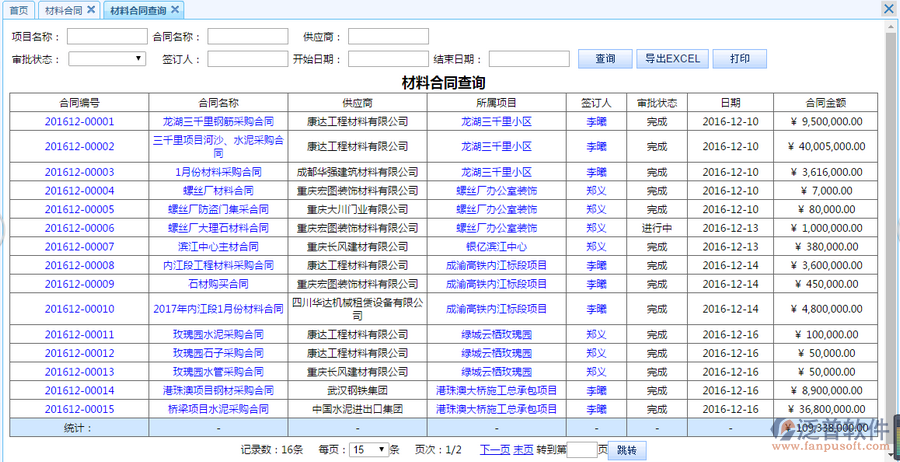Switch to the 首页 tab
Screen dimensions: 900x462
(x=18, y=10)
